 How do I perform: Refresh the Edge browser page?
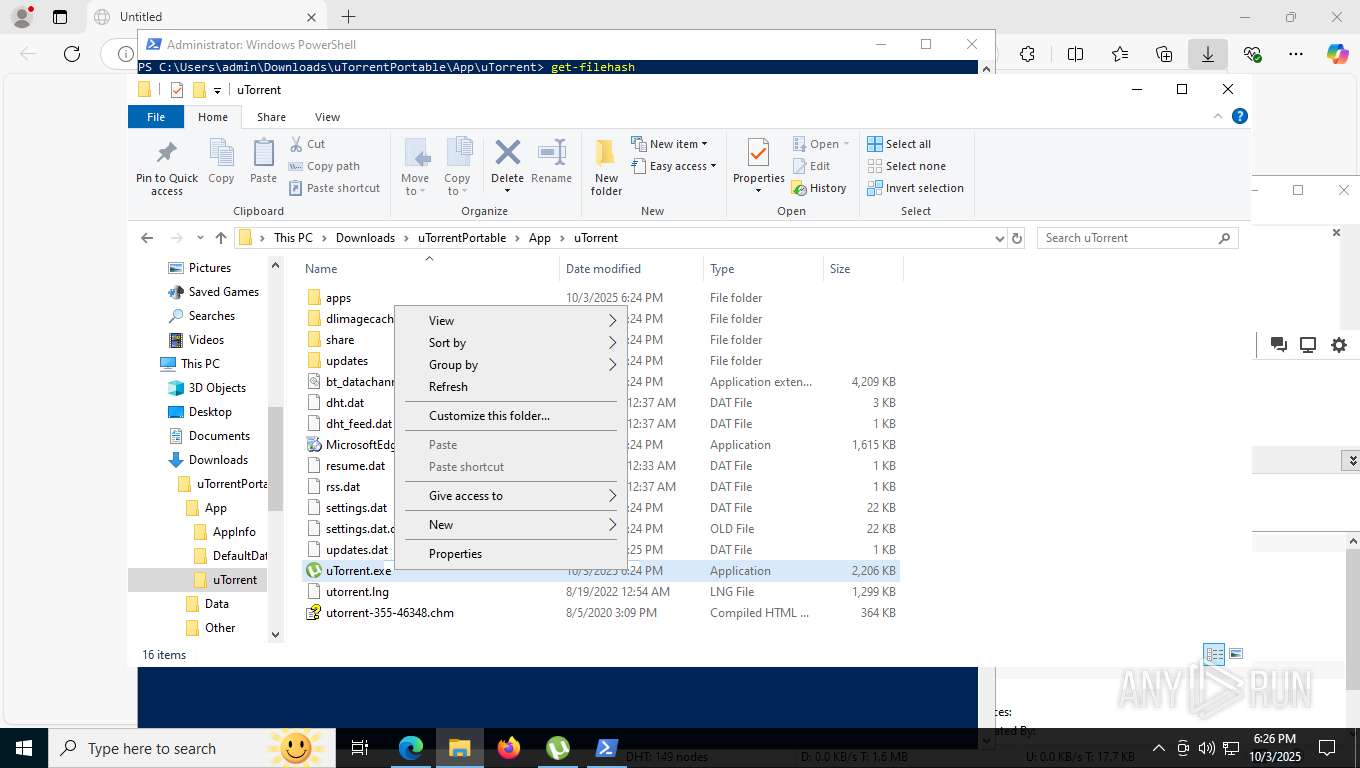point(72,54)
